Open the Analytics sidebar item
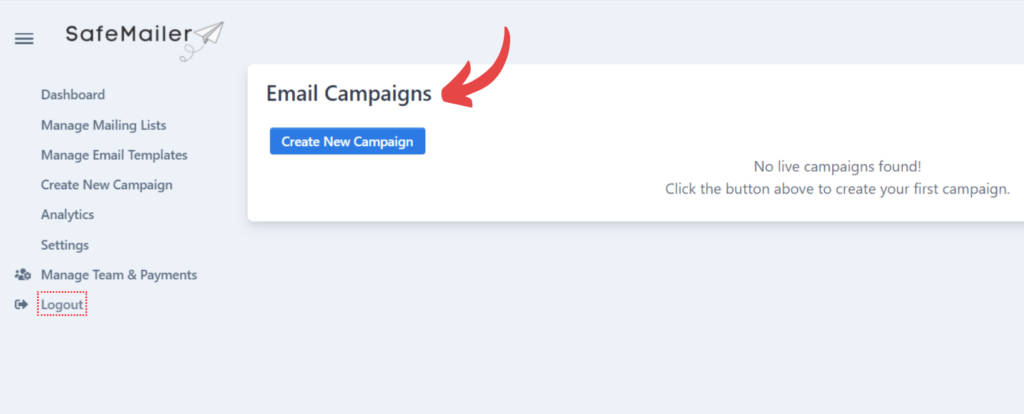The height and width of the screenshot is (414, 1024). (67, 215)
